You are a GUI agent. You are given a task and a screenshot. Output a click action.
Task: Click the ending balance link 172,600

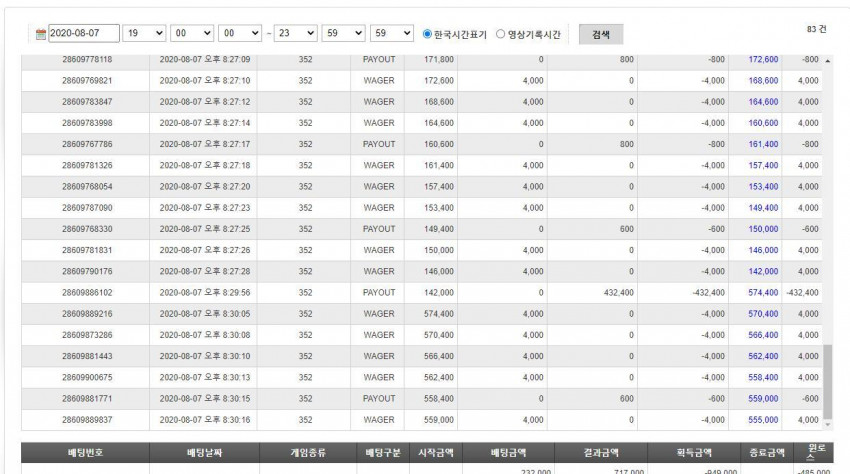[763, 59]
